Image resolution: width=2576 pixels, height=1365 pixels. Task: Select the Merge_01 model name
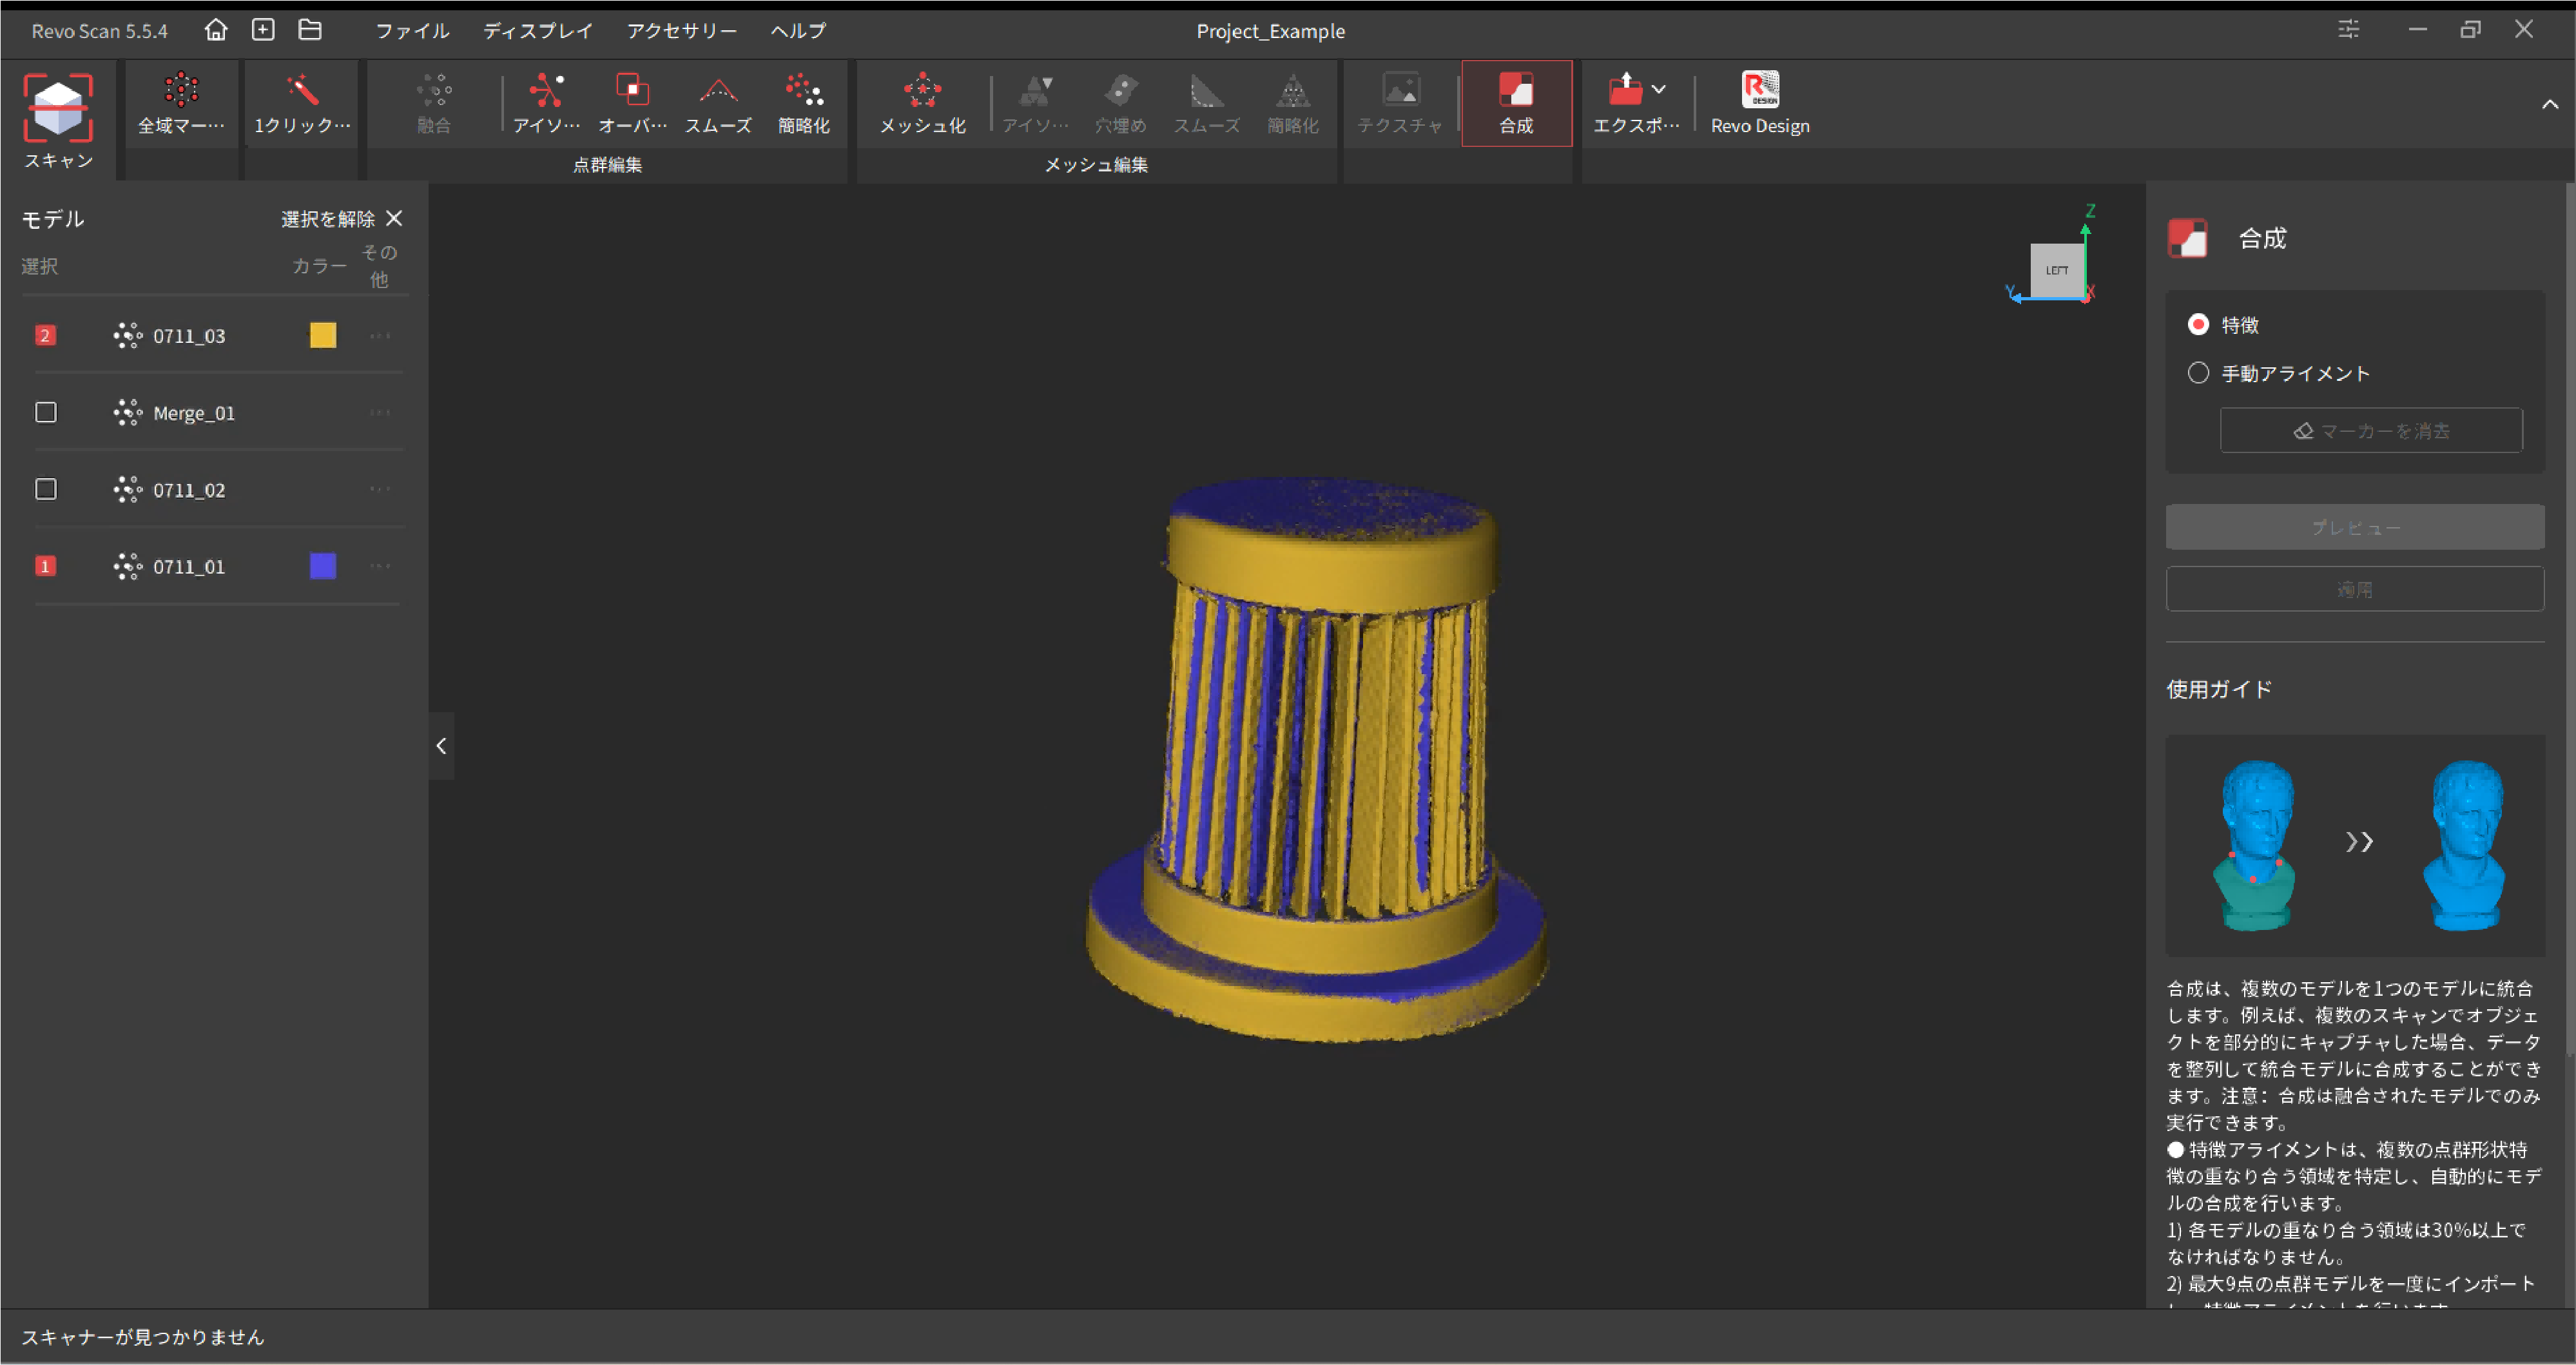point(194,413)
